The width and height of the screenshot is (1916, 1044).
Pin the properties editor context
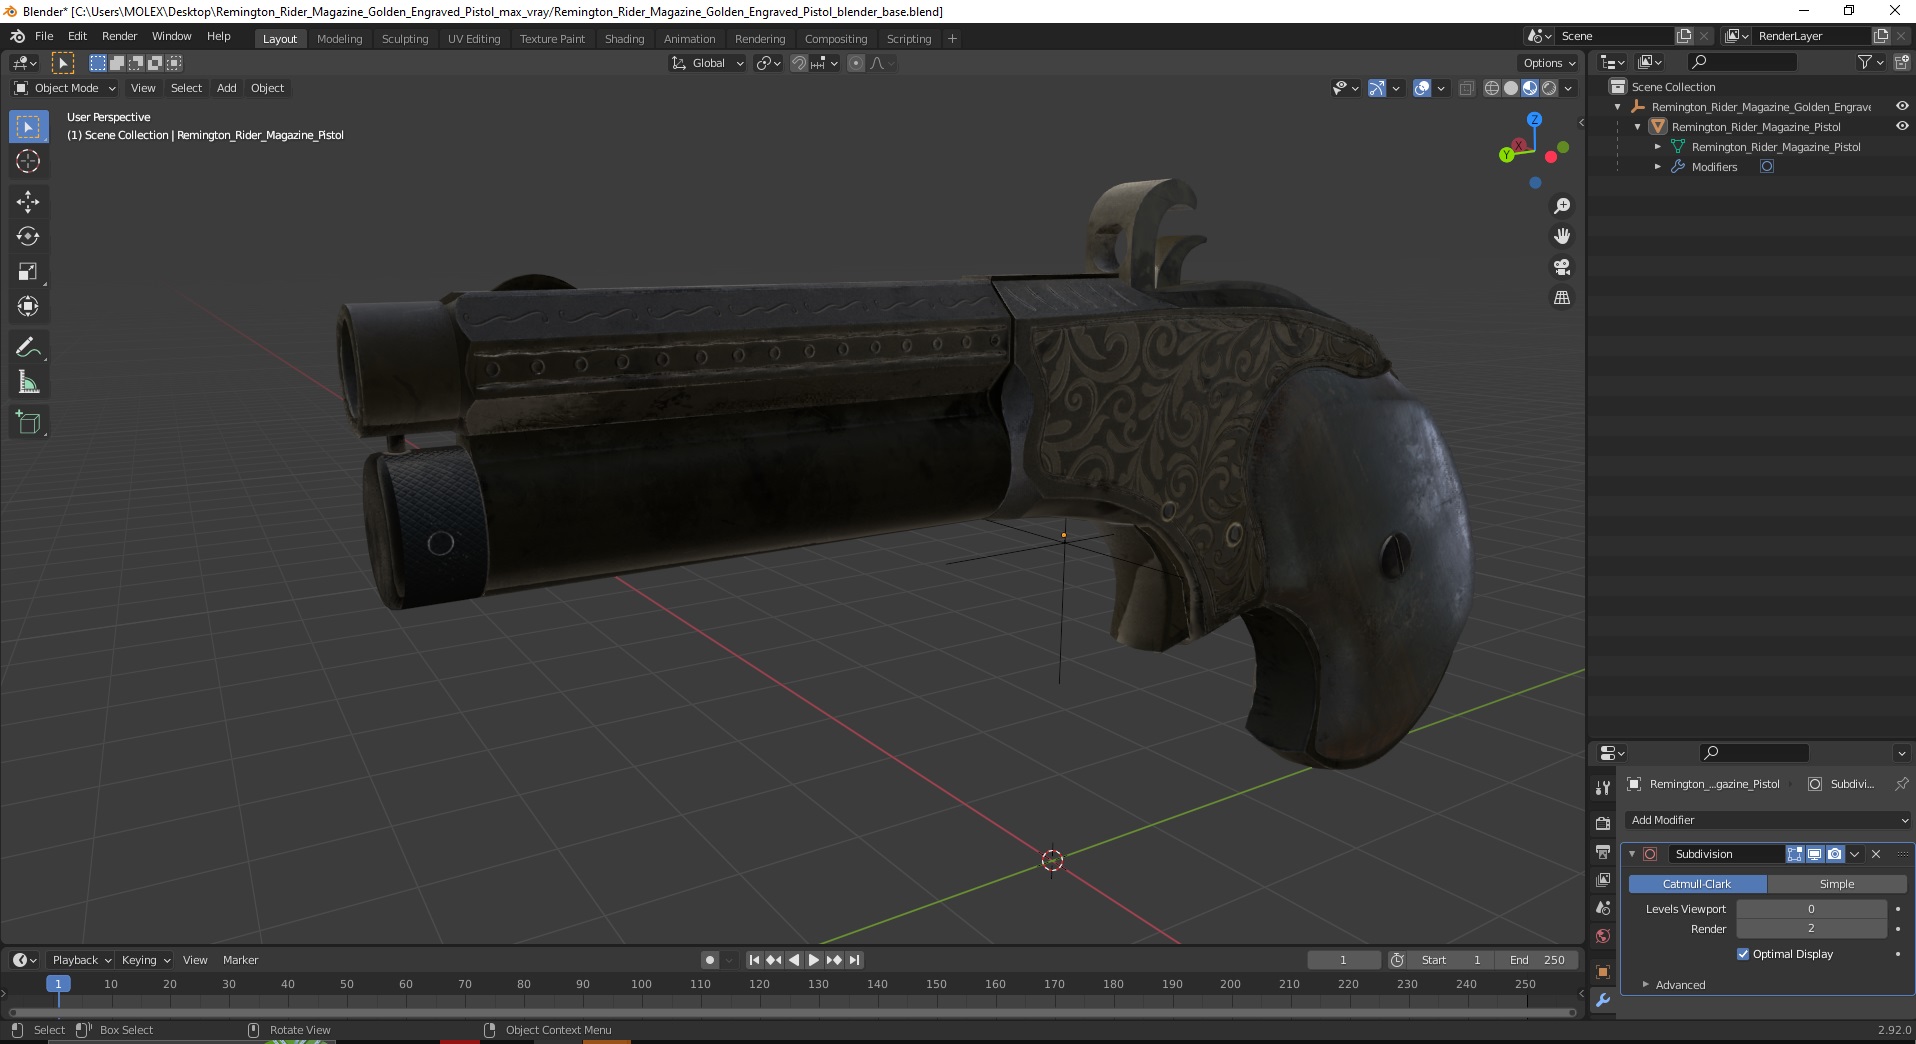[x=1901, y=784]
